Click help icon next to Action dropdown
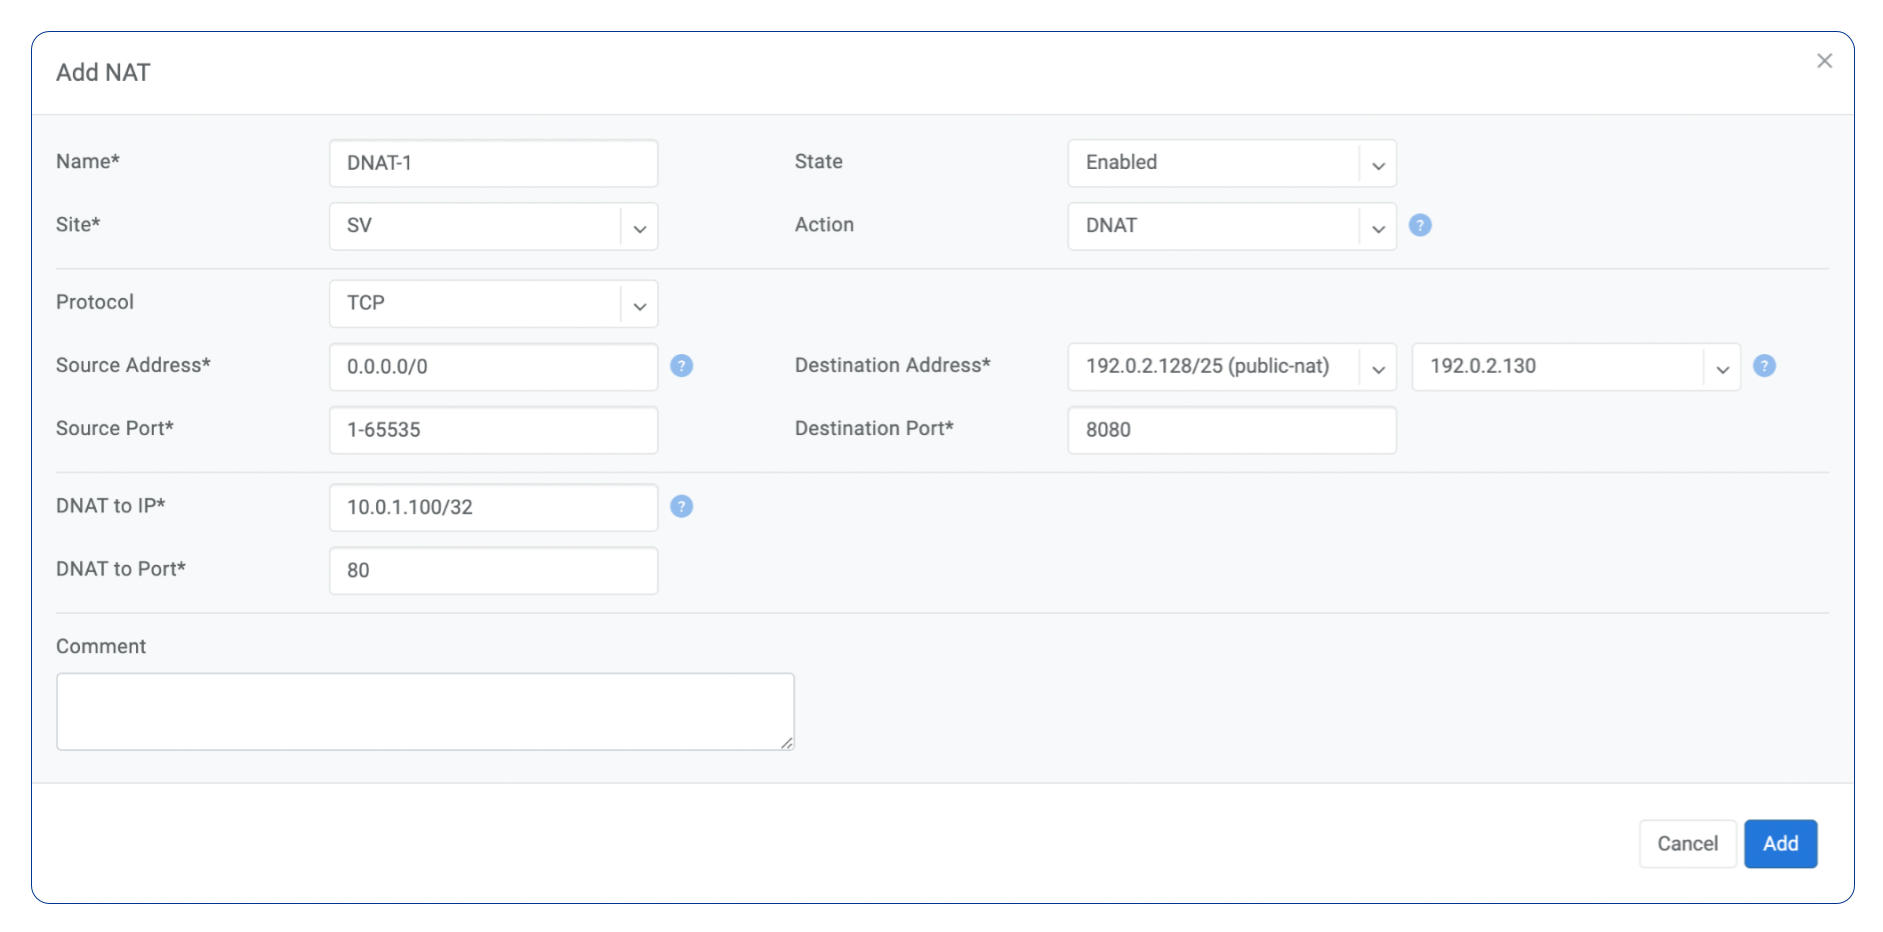Image resolution: width=1883 pixels, height=932 pixels. [1420, 226]
